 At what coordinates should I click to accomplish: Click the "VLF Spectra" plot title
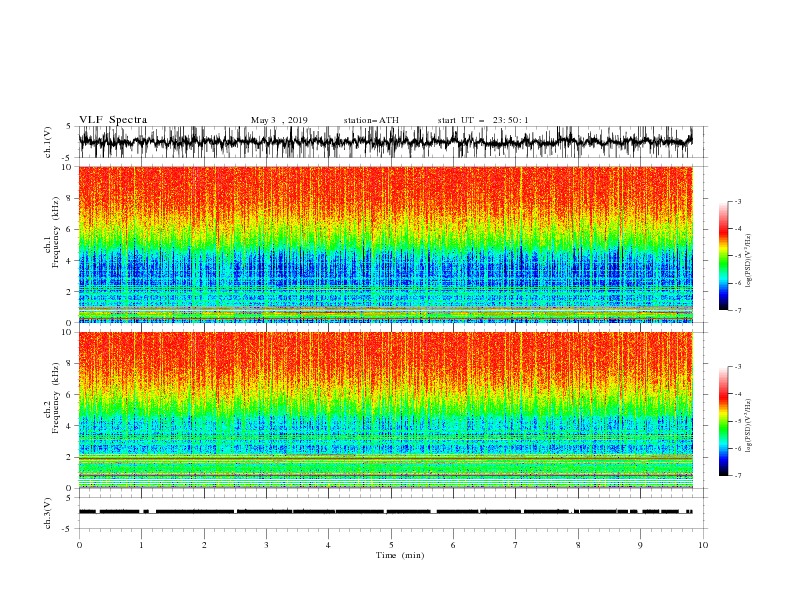113,120
